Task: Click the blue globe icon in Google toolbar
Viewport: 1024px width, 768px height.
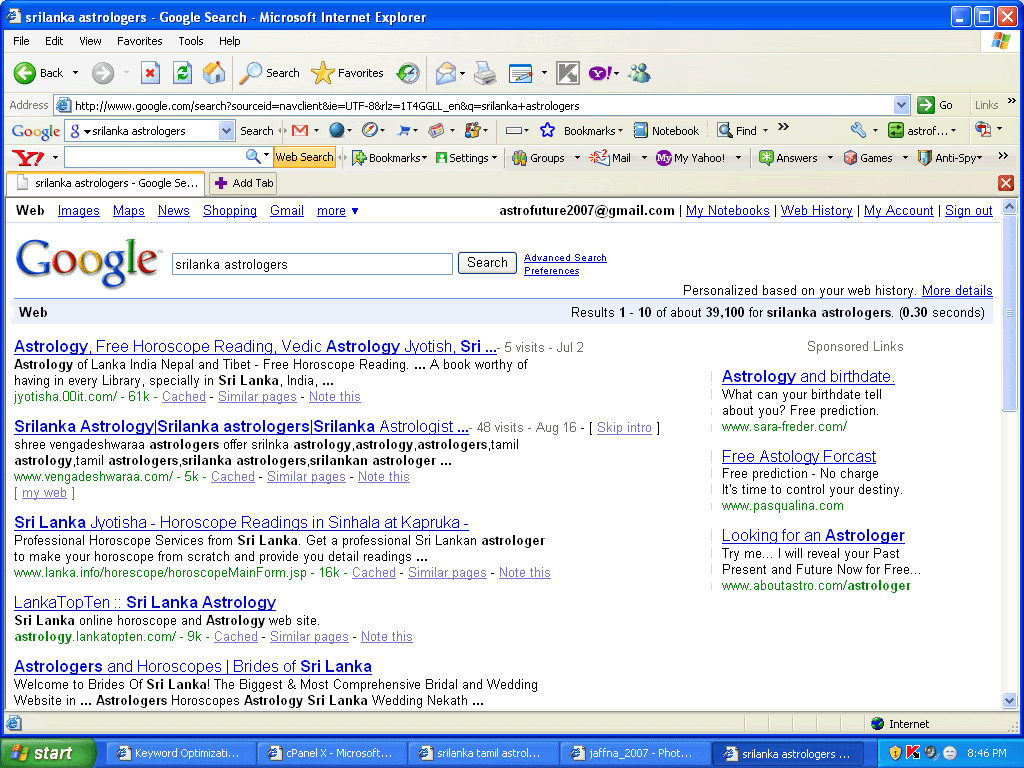Action: pyautogui.click(x=336, y=131)
